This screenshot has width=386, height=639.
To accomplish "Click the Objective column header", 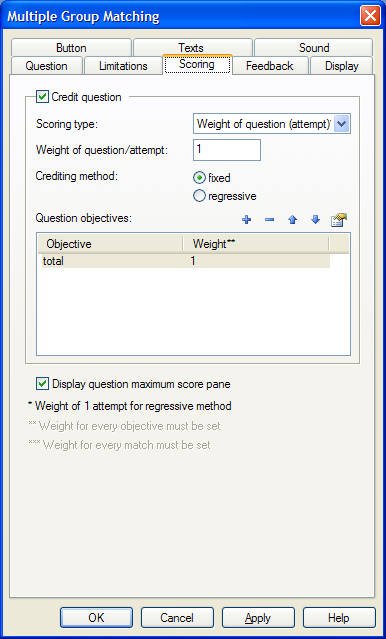I will tap(110, 244).
